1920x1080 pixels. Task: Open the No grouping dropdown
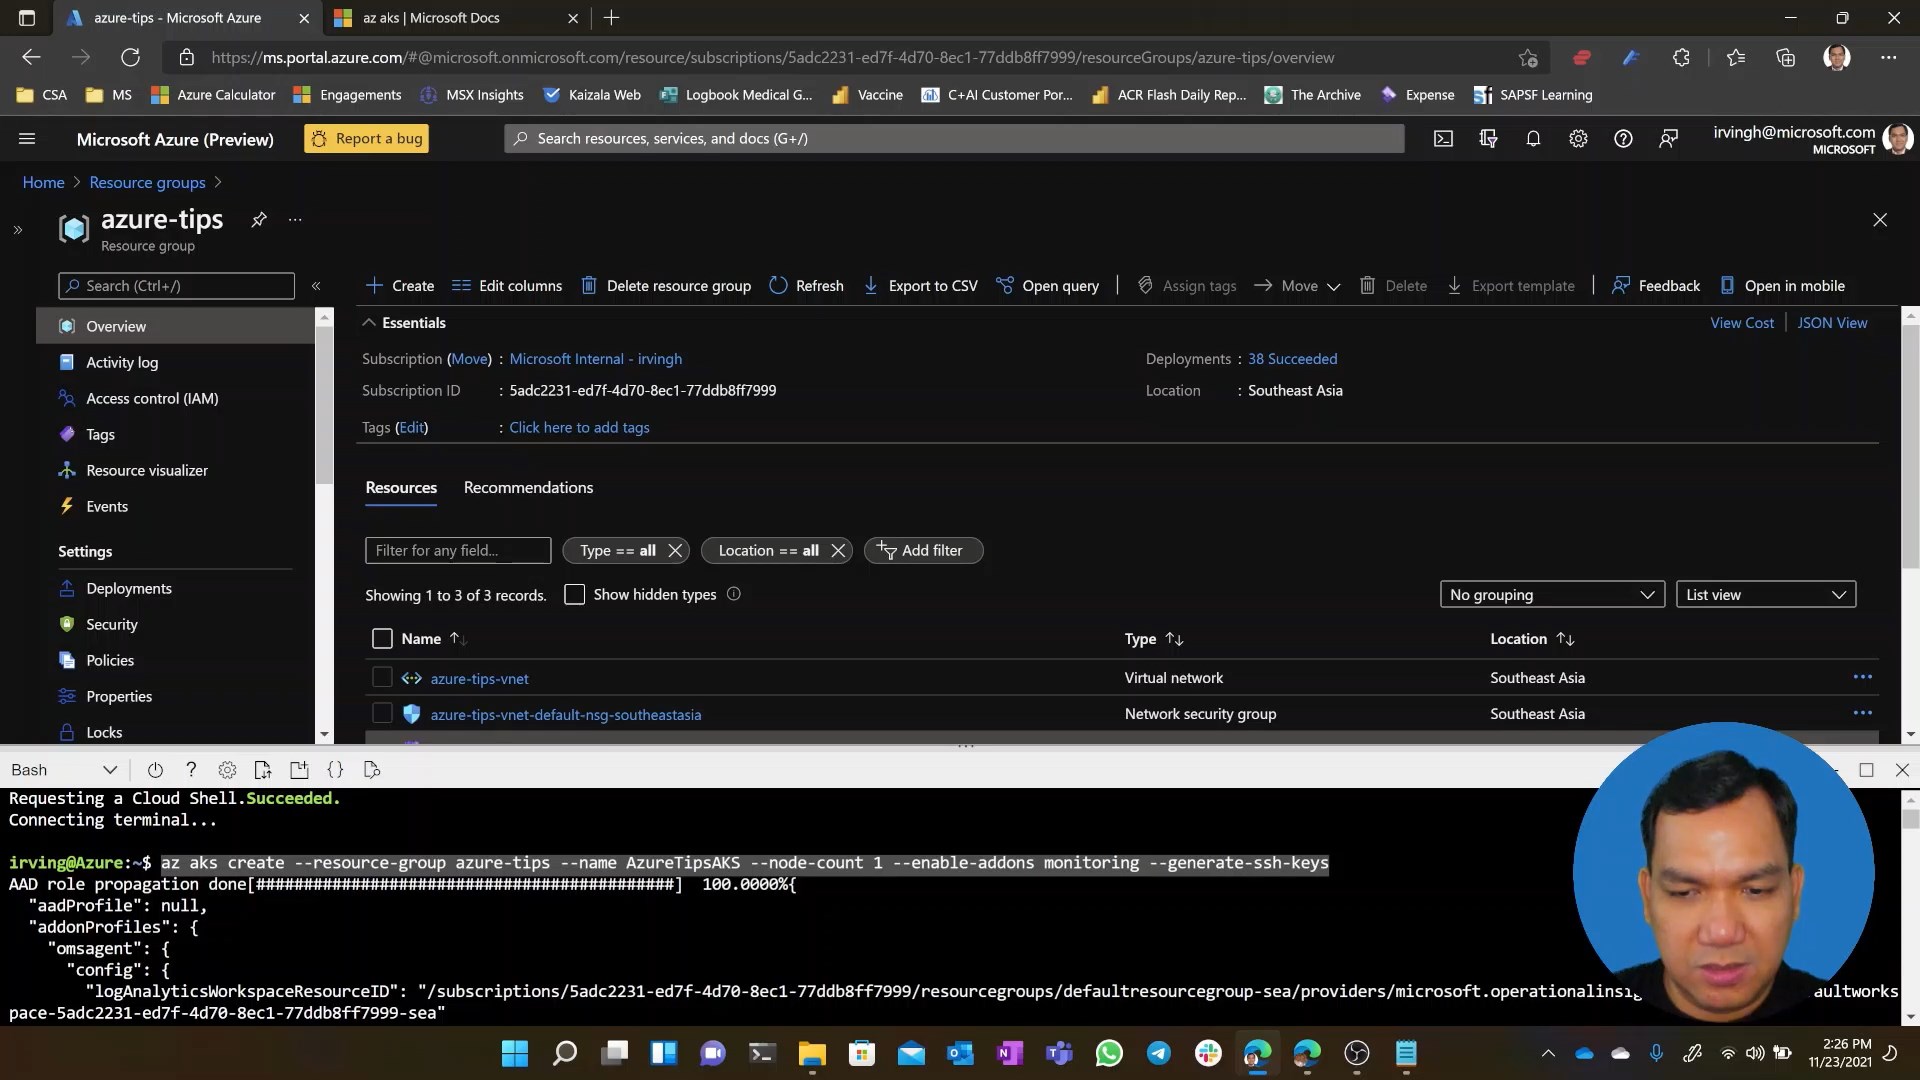tap(1552, 594)
